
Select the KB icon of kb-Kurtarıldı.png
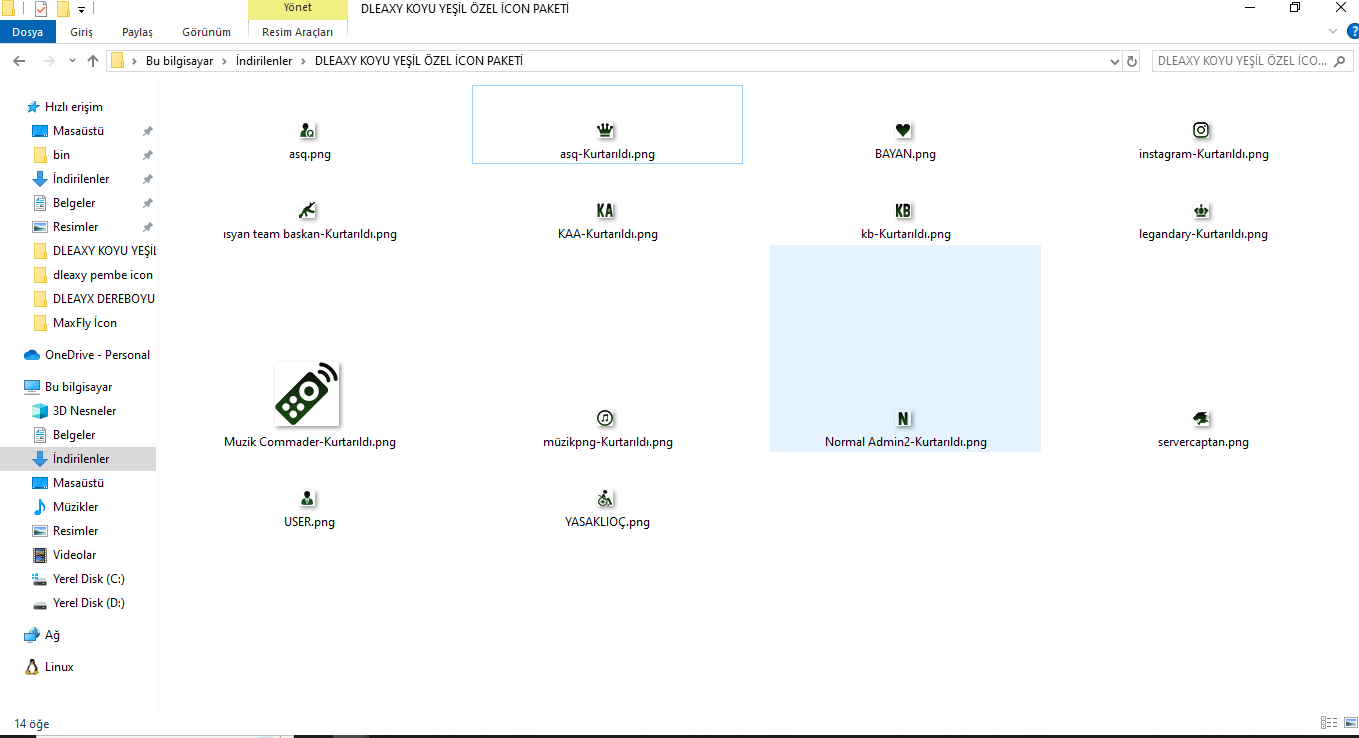point(904,211)
